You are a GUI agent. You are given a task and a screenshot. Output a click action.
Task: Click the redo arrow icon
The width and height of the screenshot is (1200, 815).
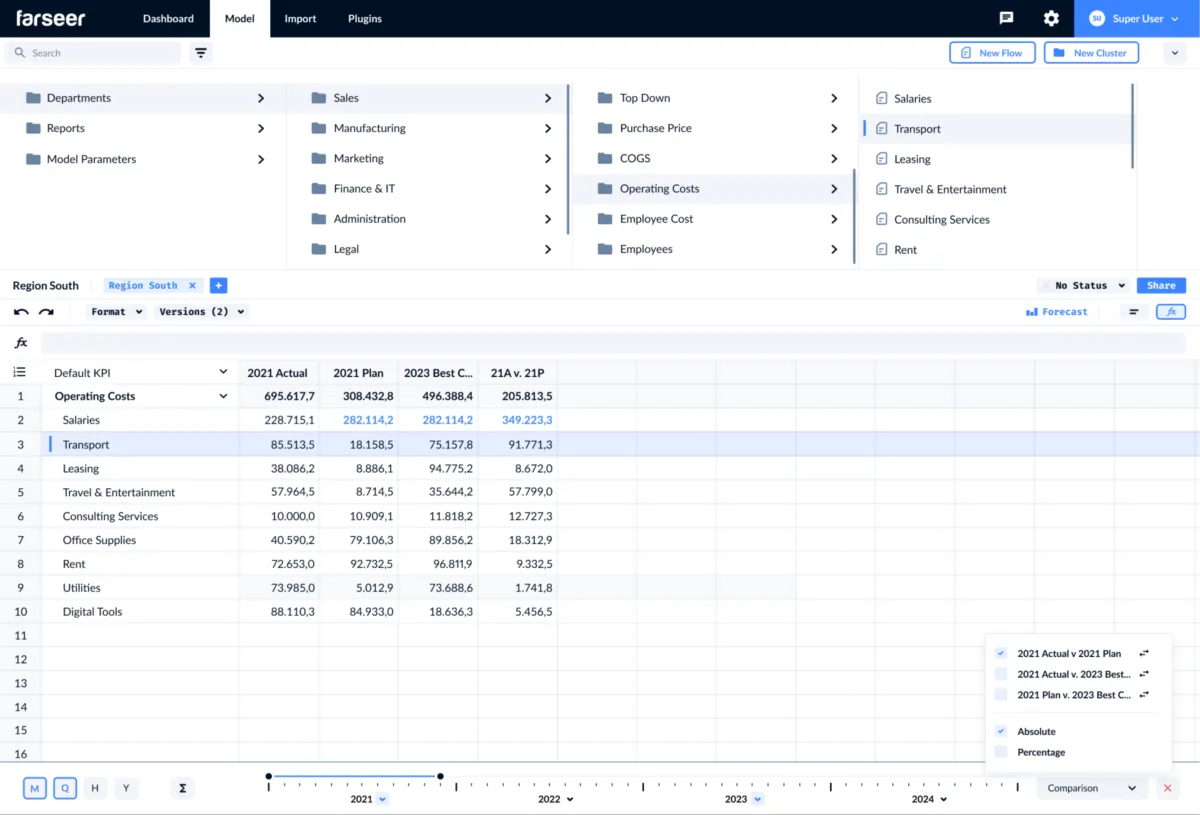46,312
